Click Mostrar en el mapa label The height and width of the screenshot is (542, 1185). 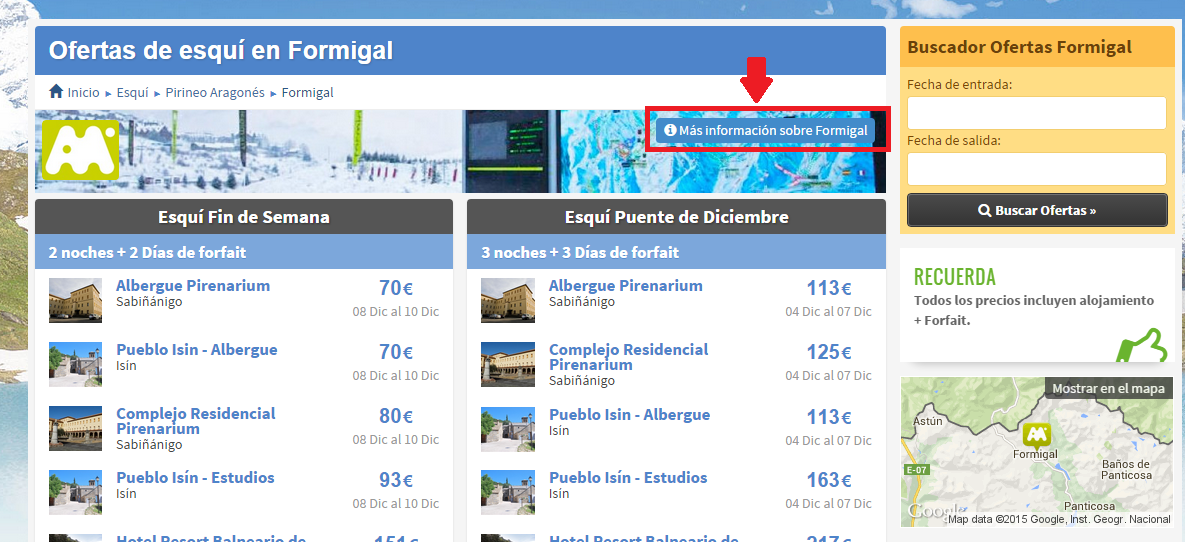1108,389
